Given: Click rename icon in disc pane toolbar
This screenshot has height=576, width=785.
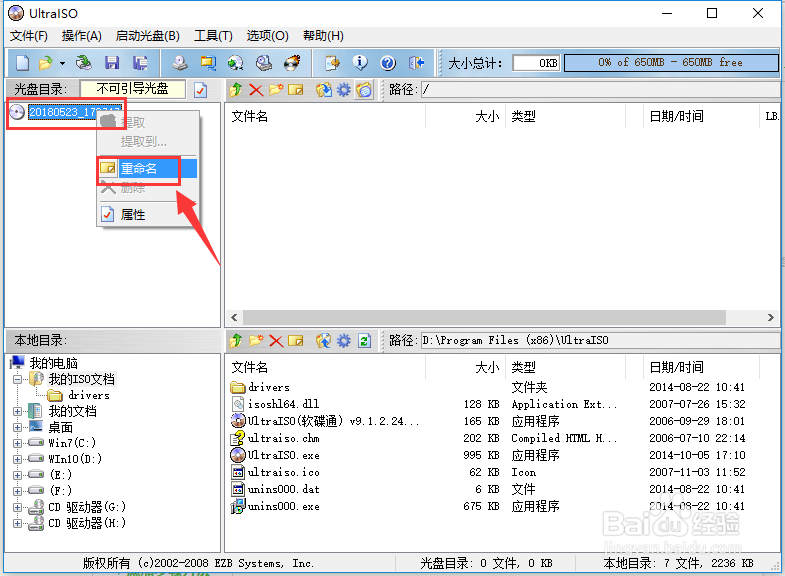Looking at the screenshot, I should click(296, 90).
